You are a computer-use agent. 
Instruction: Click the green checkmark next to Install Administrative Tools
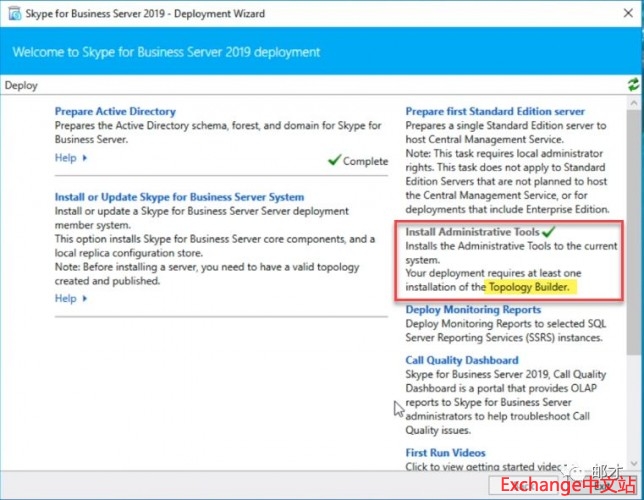point(547,231)
